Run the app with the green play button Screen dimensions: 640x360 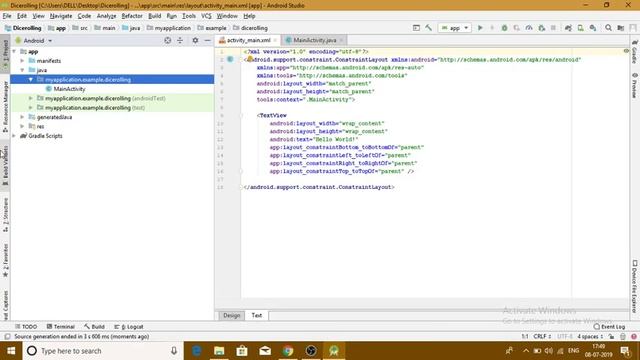[x=480, y=28]
